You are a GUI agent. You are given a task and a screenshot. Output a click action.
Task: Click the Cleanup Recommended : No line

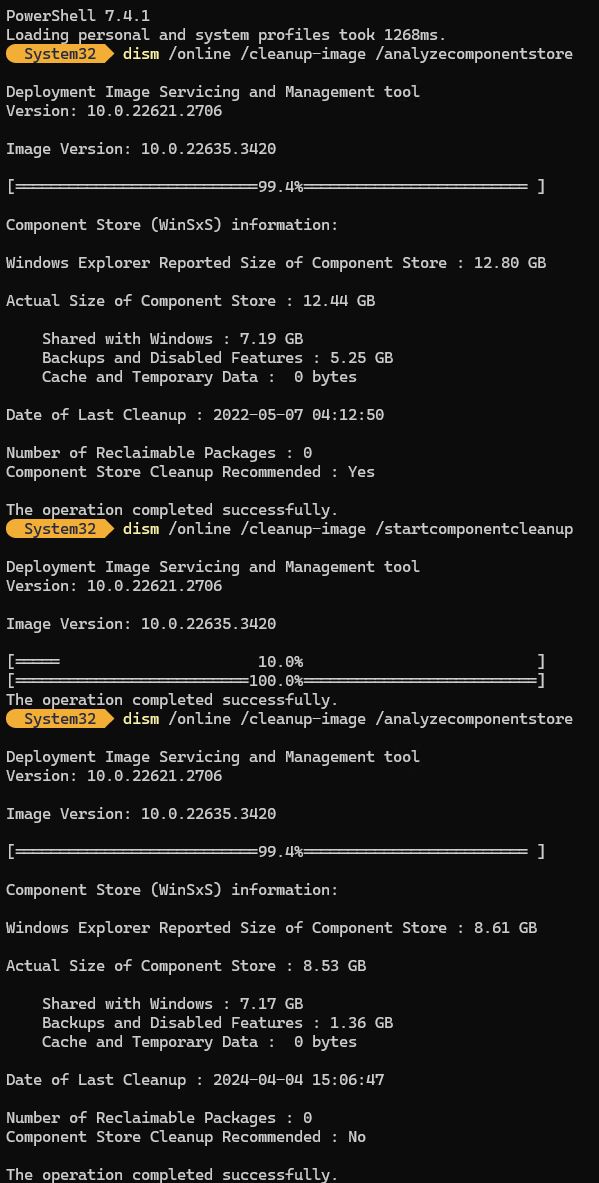tap(186, 1136)
